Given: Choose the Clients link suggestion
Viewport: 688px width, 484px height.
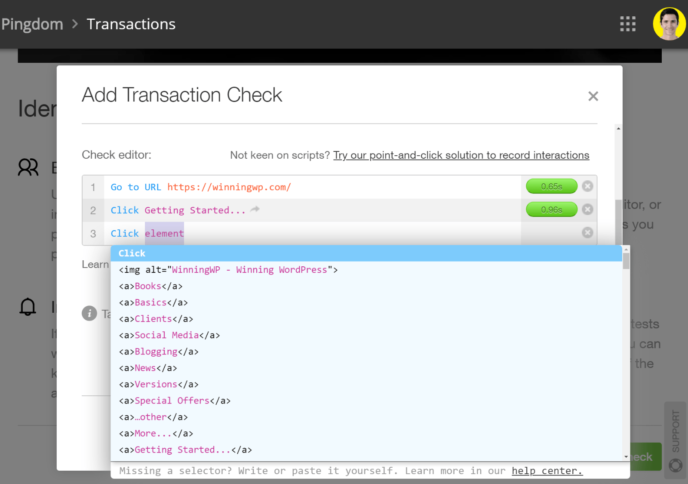Looking at the screenshot, I should tap(366, 319).
